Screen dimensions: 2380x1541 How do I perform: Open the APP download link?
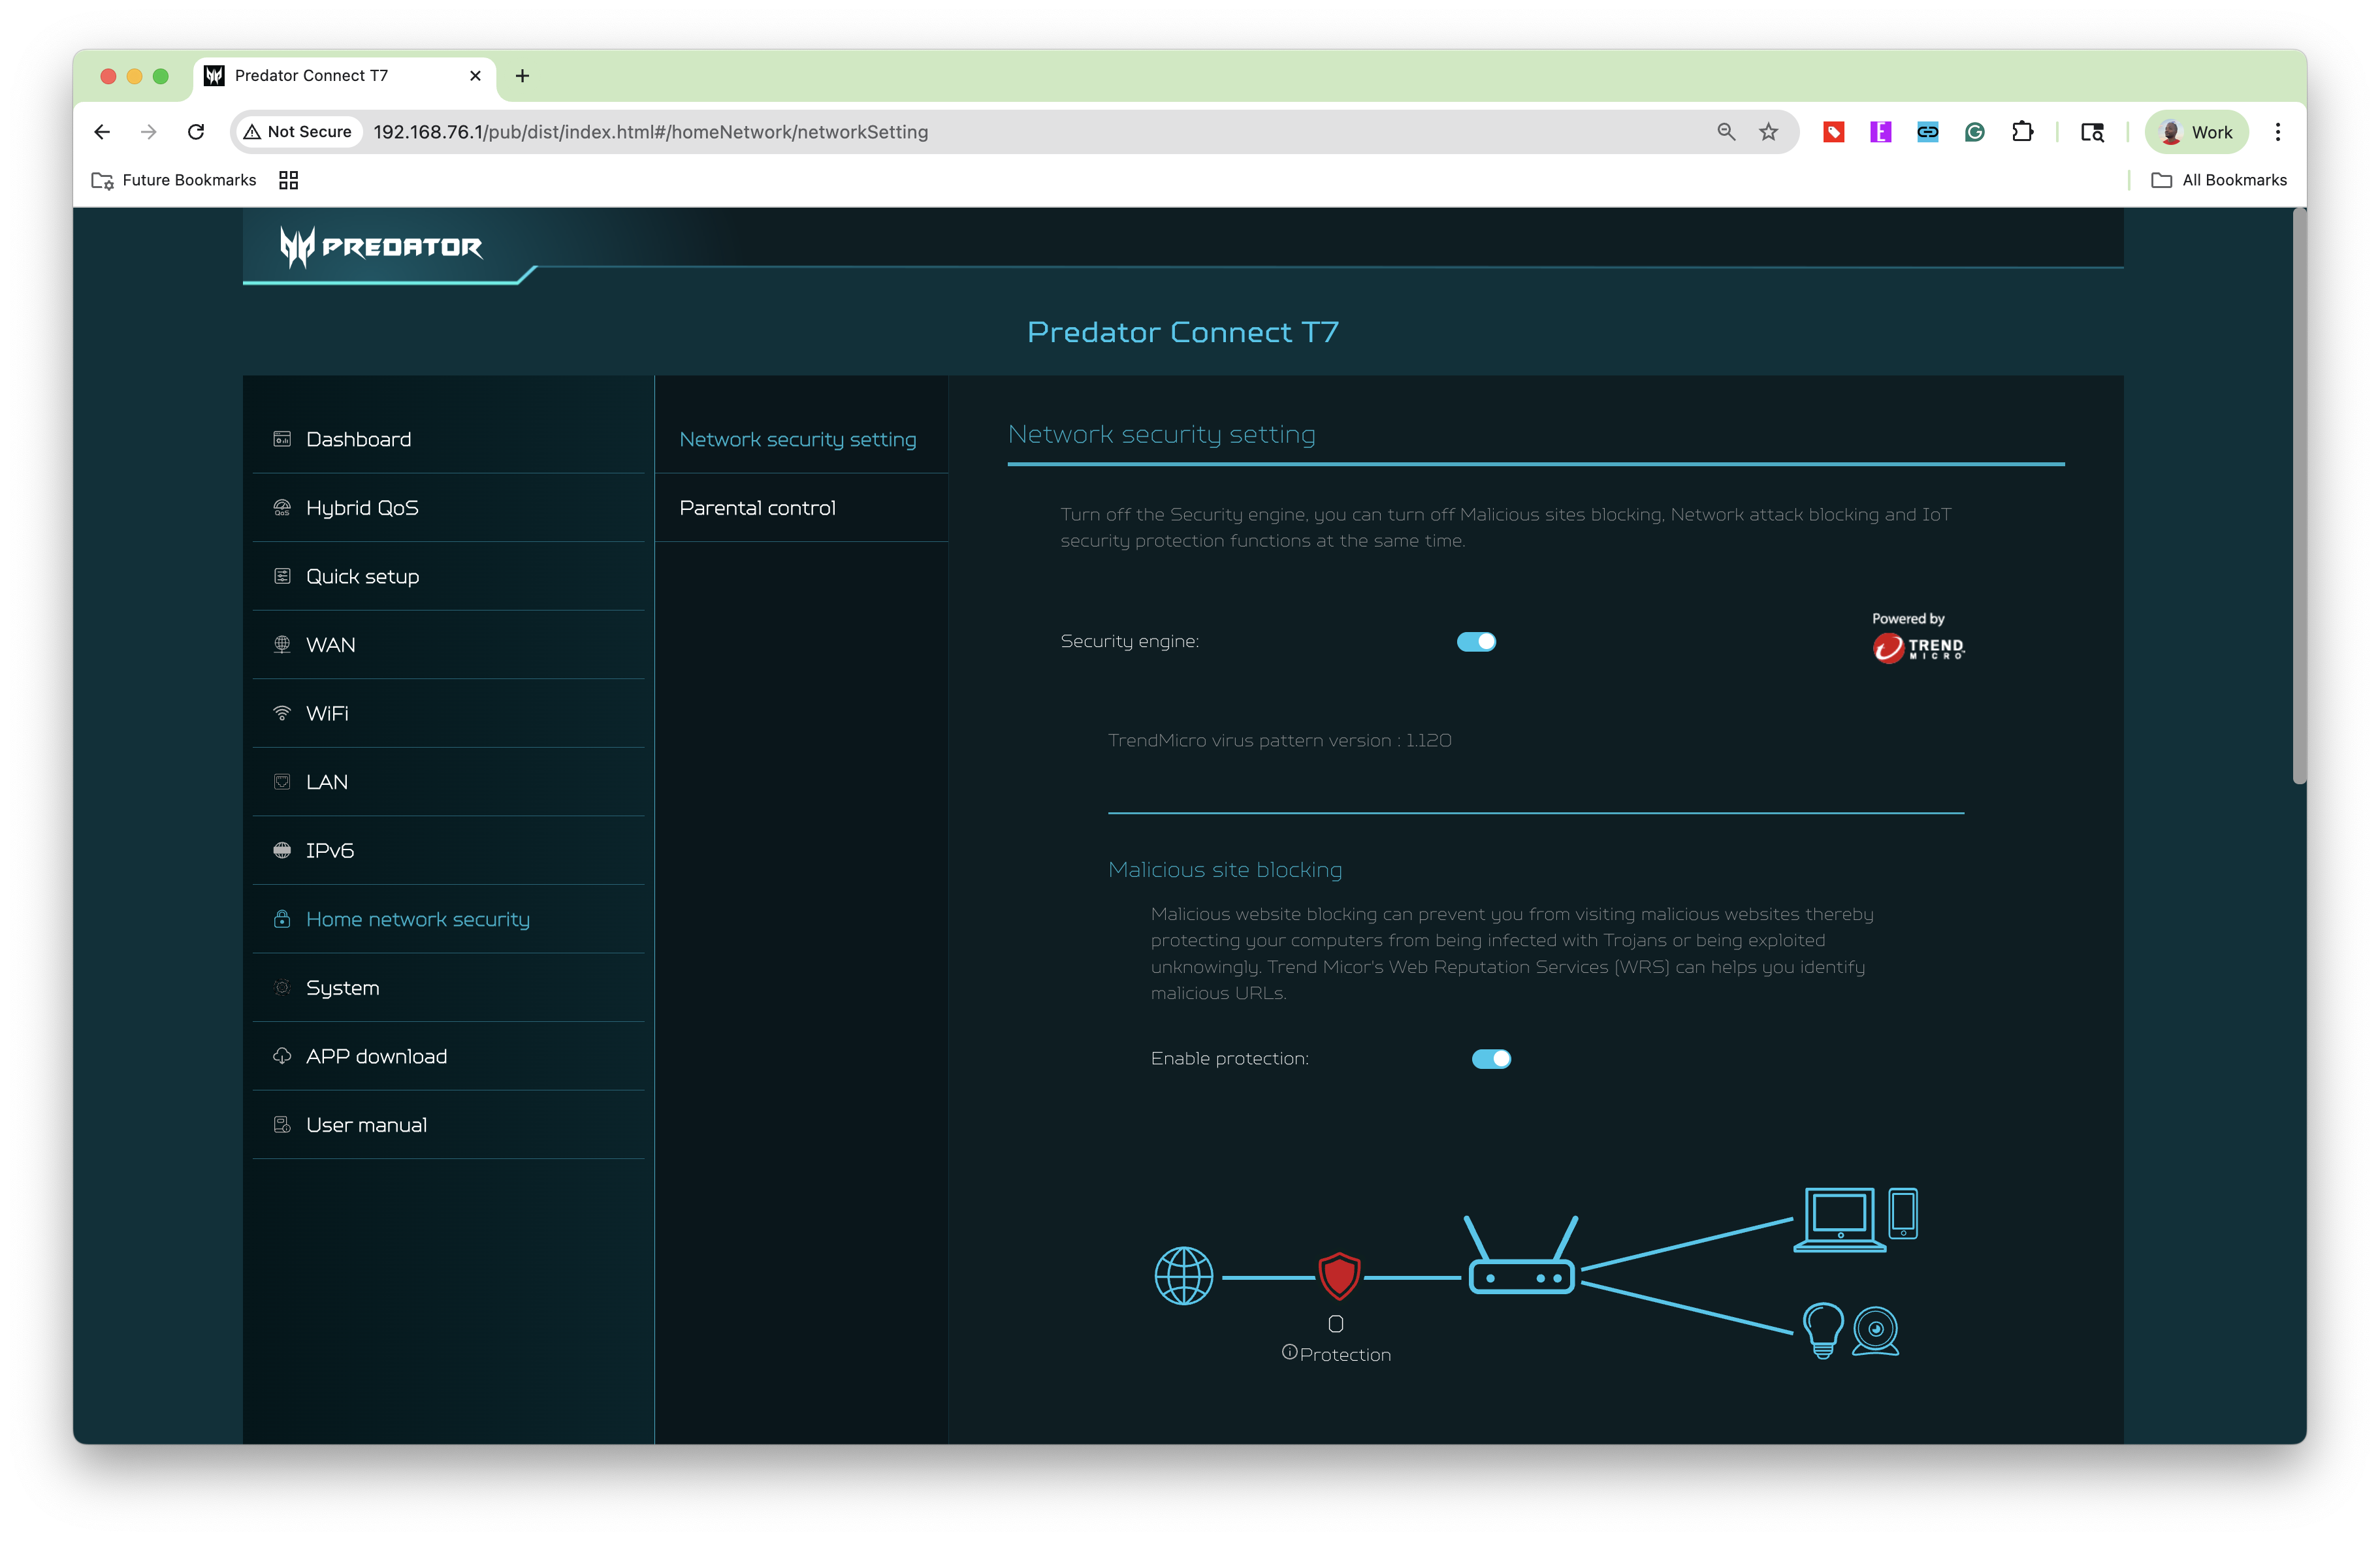(x=448, y=1056)
